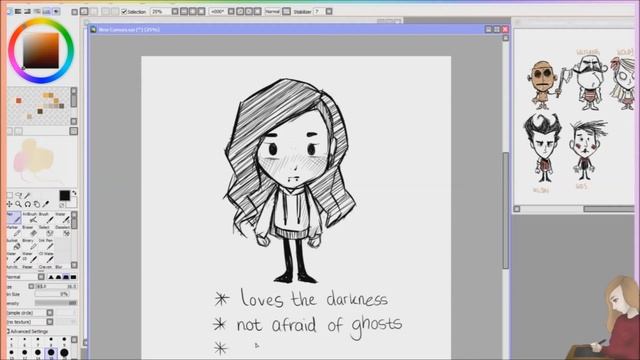
Task: Select the hand pan tool
Action: 36,204
